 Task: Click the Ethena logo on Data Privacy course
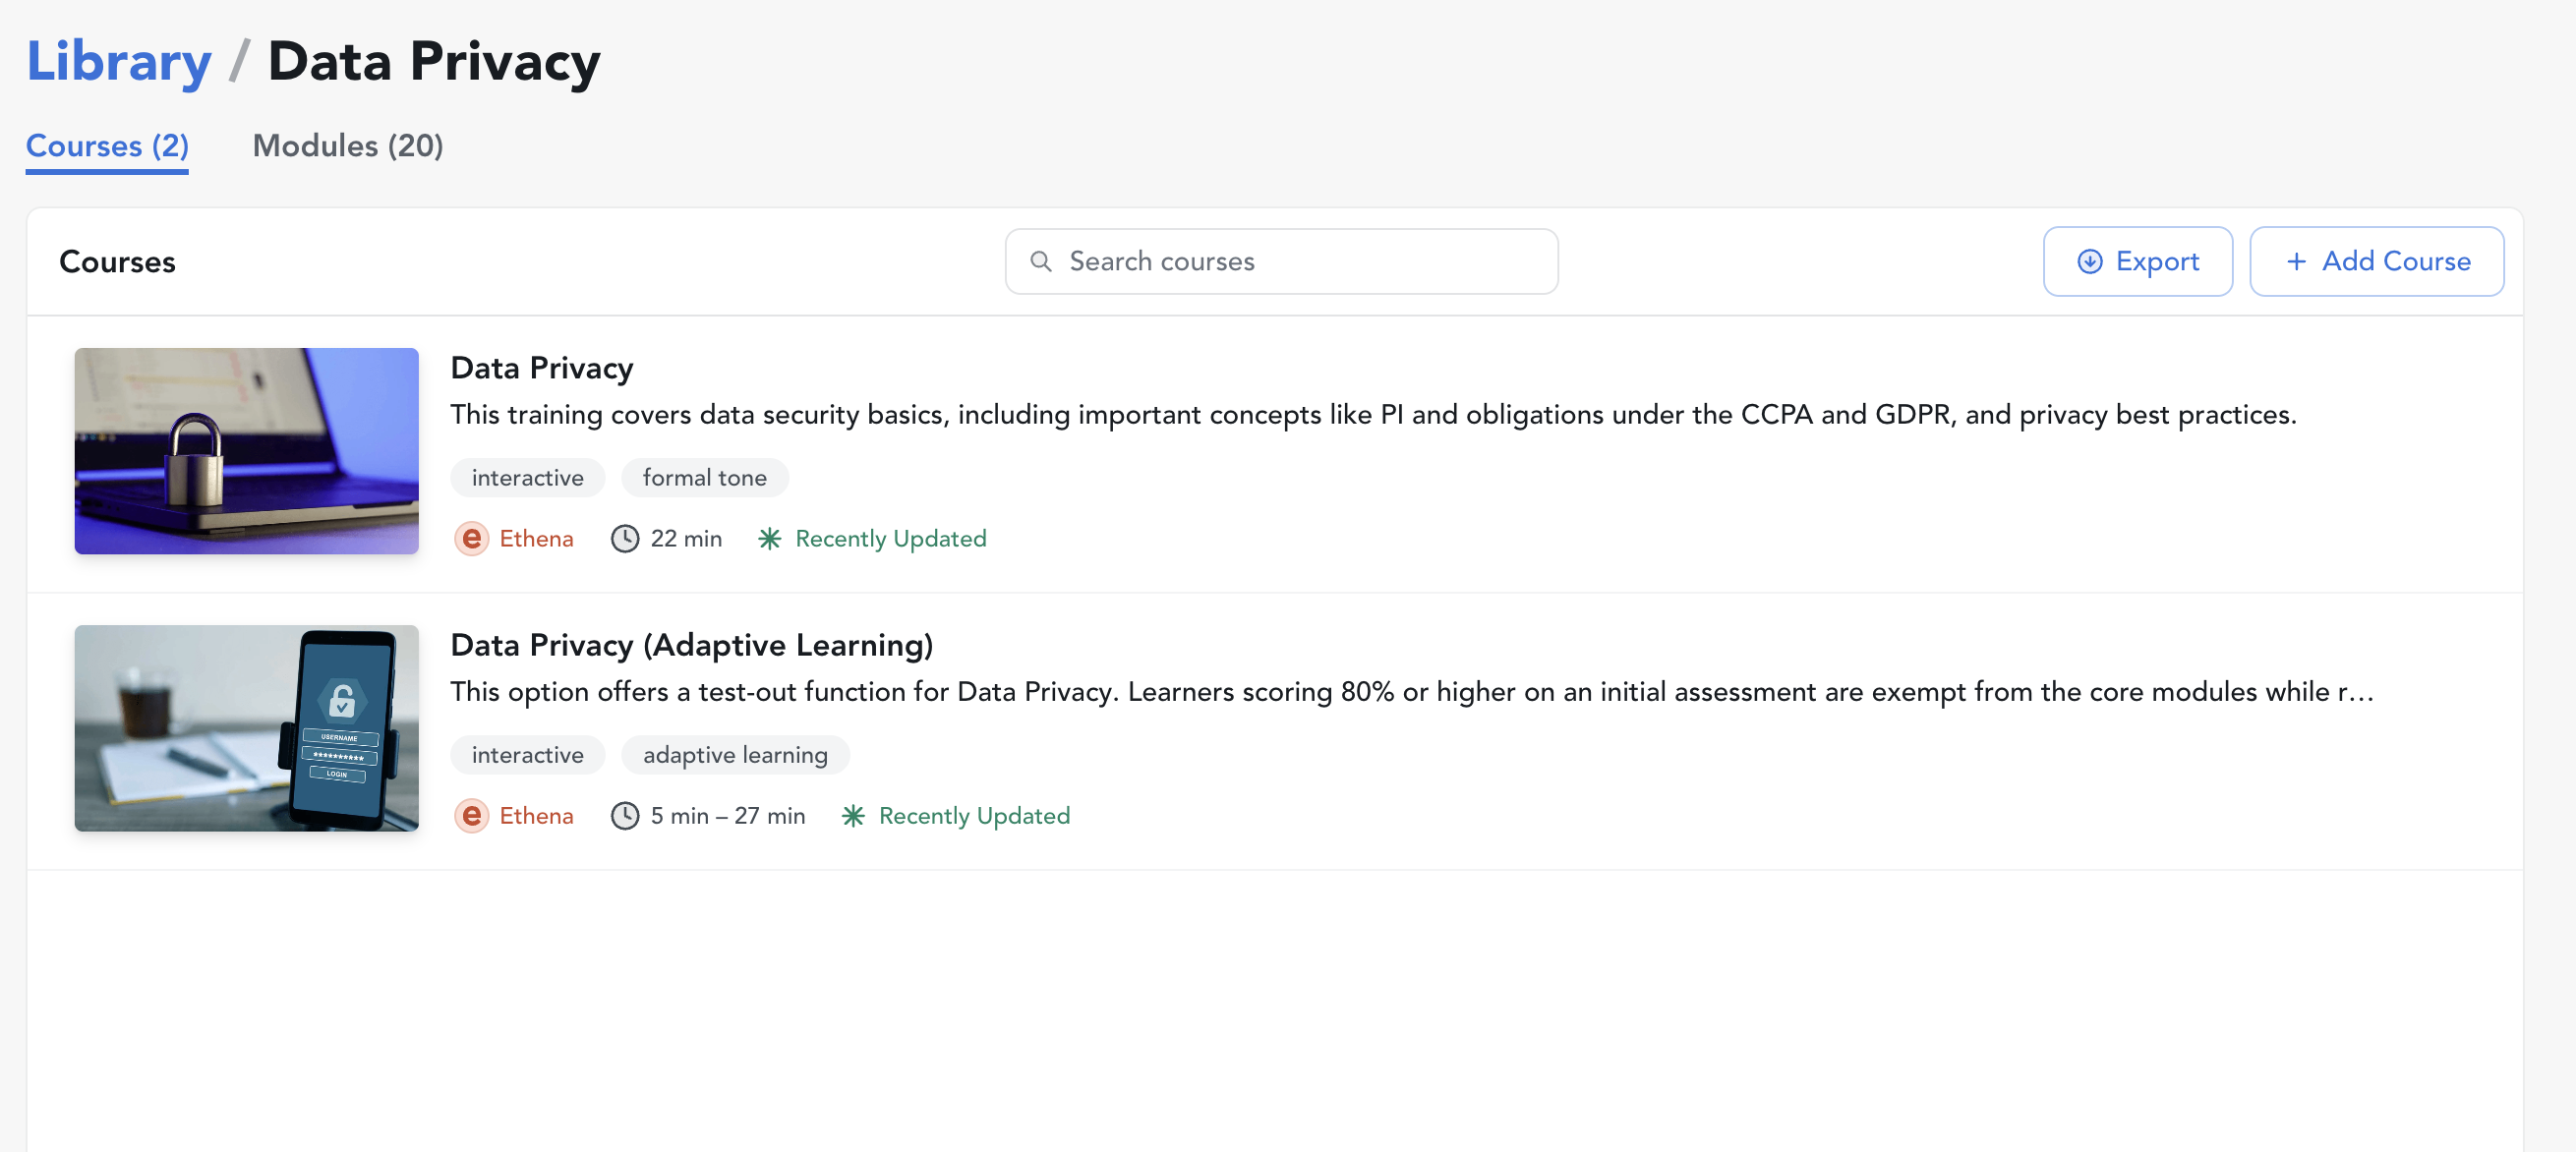(471, 538)
